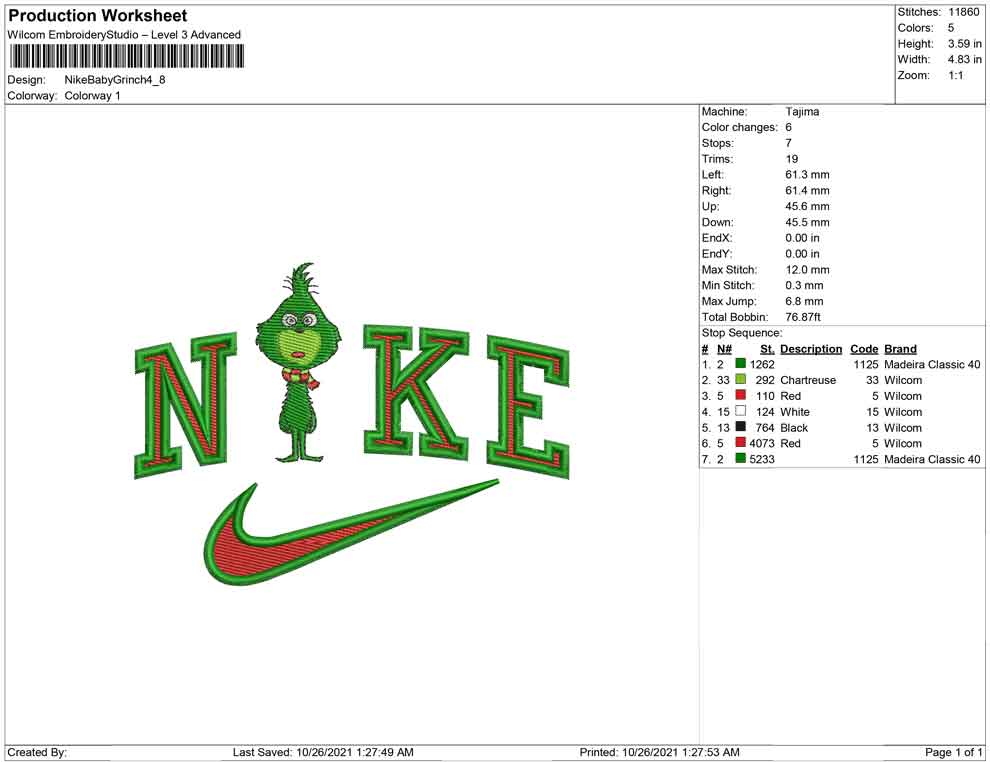Click the red Nike swoosh embroidery

(x=350, y=534)
